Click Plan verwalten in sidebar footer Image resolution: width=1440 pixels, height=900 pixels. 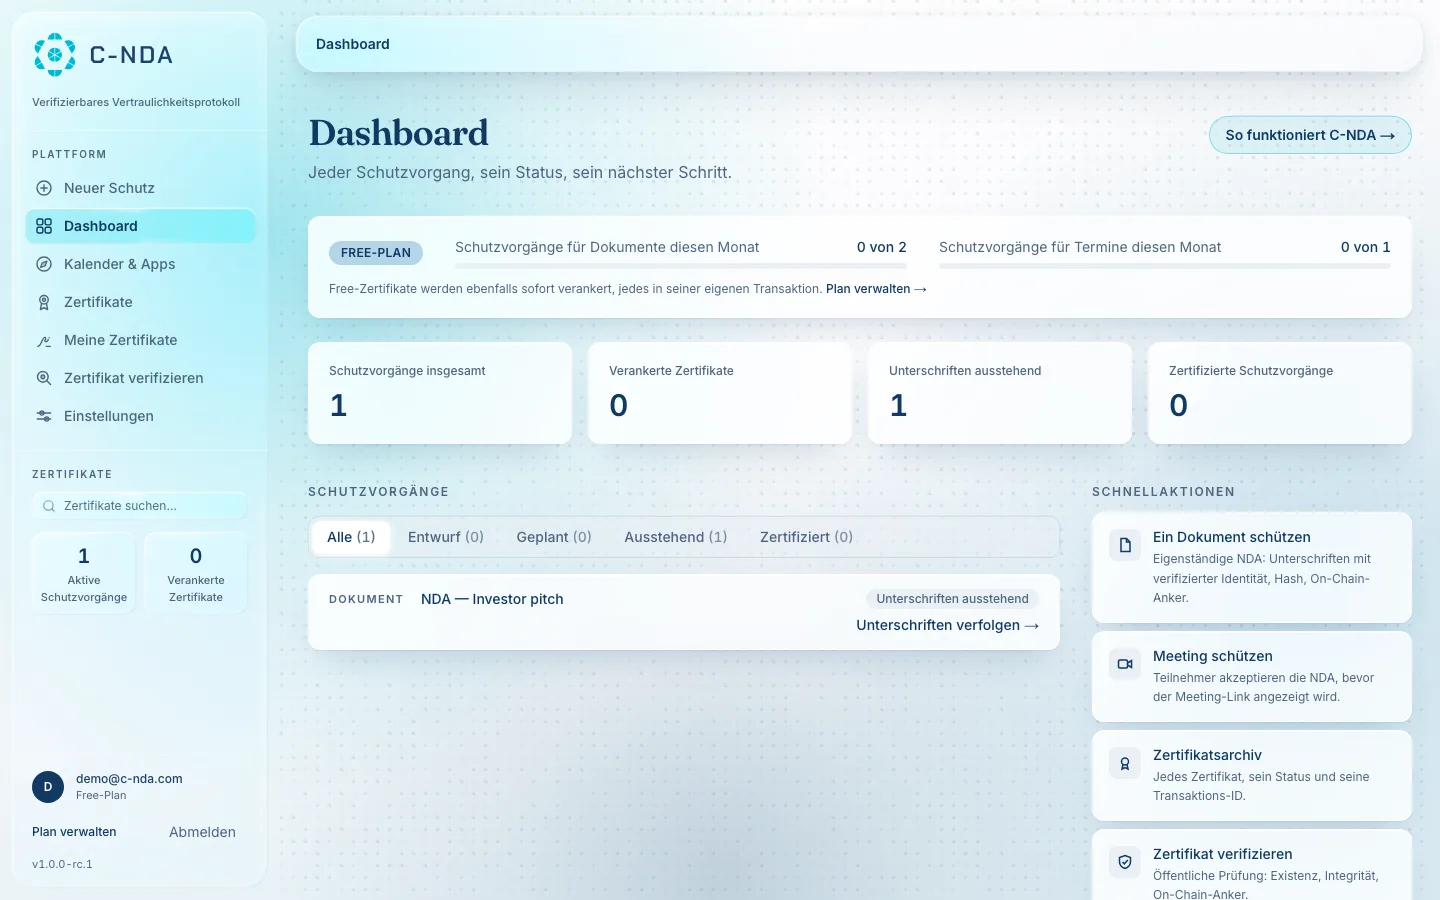click(x=74, y=832)
